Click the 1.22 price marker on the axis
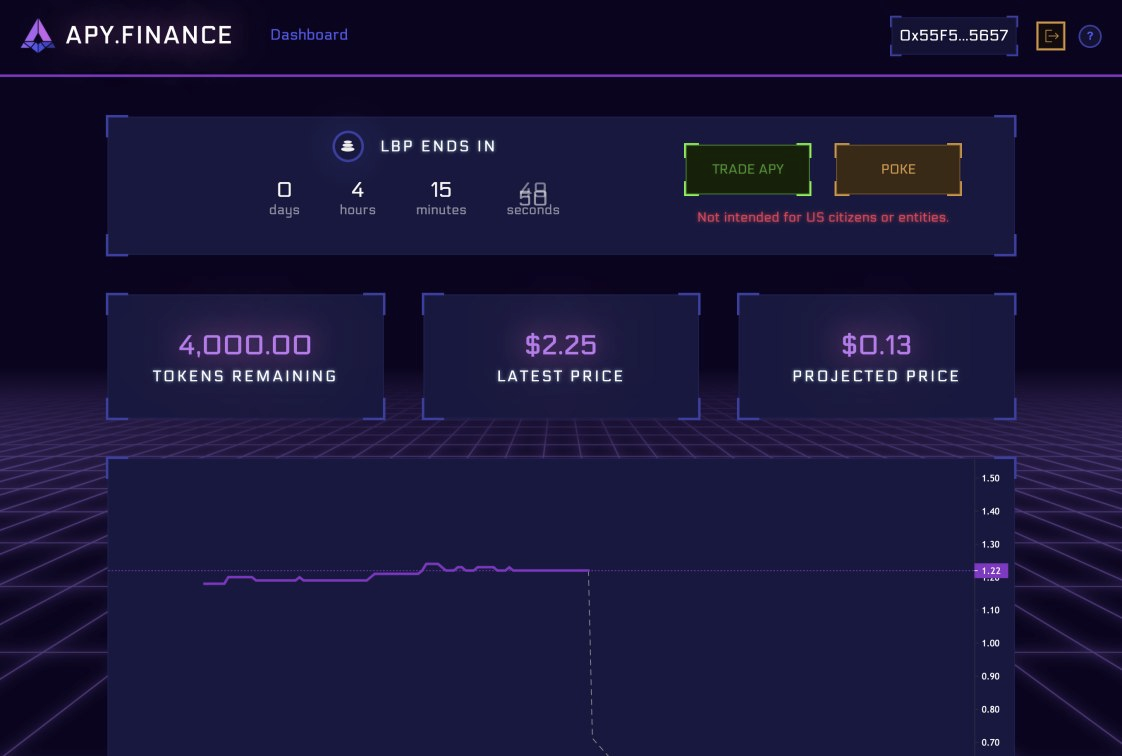The image size is (1122, 756). coord(992,571)
